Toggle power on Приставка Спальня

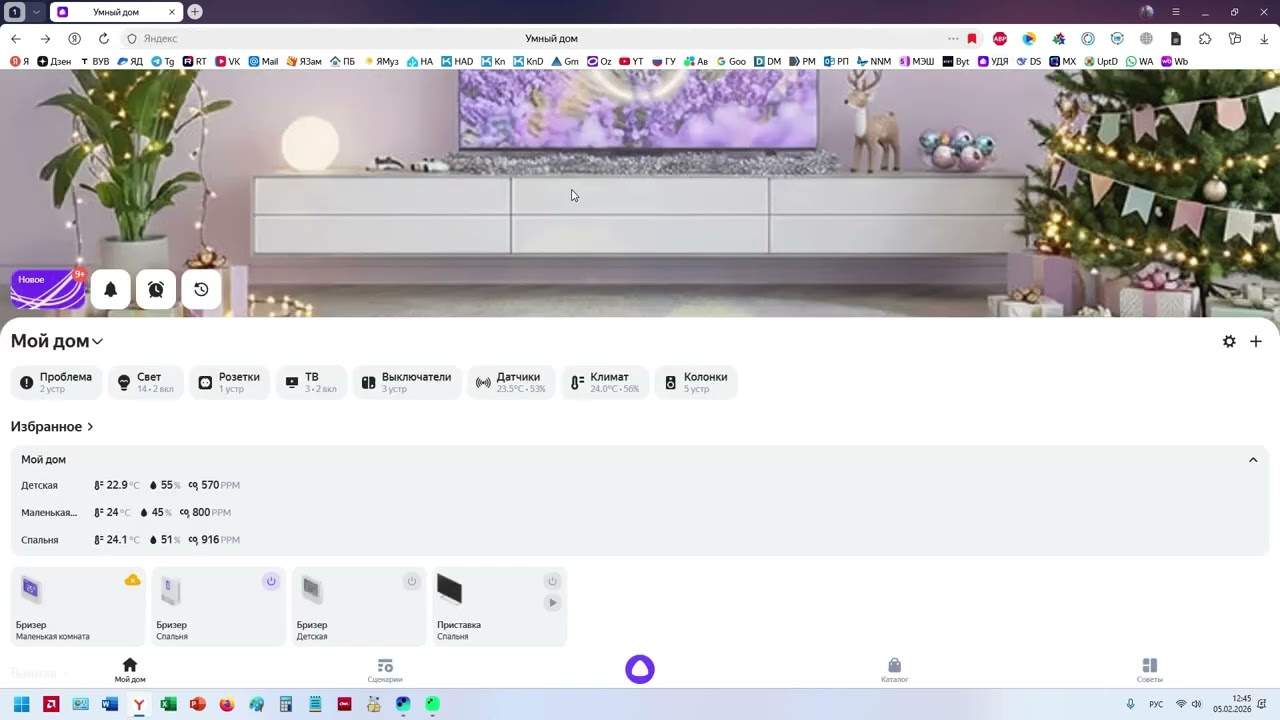(x=552, y=581)
